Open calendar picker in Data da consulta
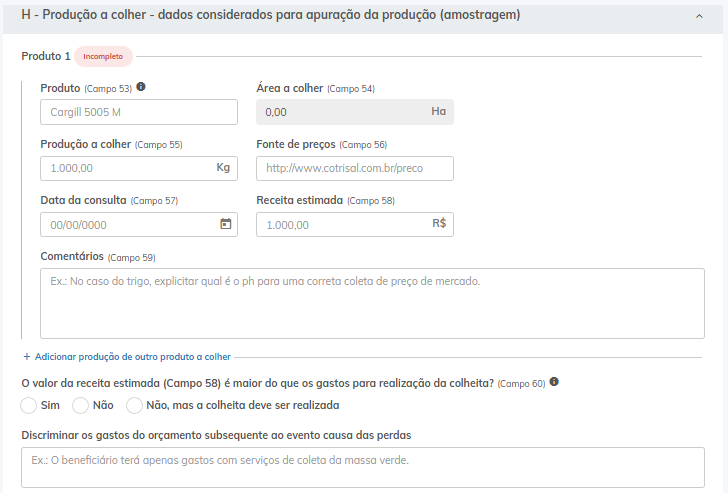 (x=226, y=224)
